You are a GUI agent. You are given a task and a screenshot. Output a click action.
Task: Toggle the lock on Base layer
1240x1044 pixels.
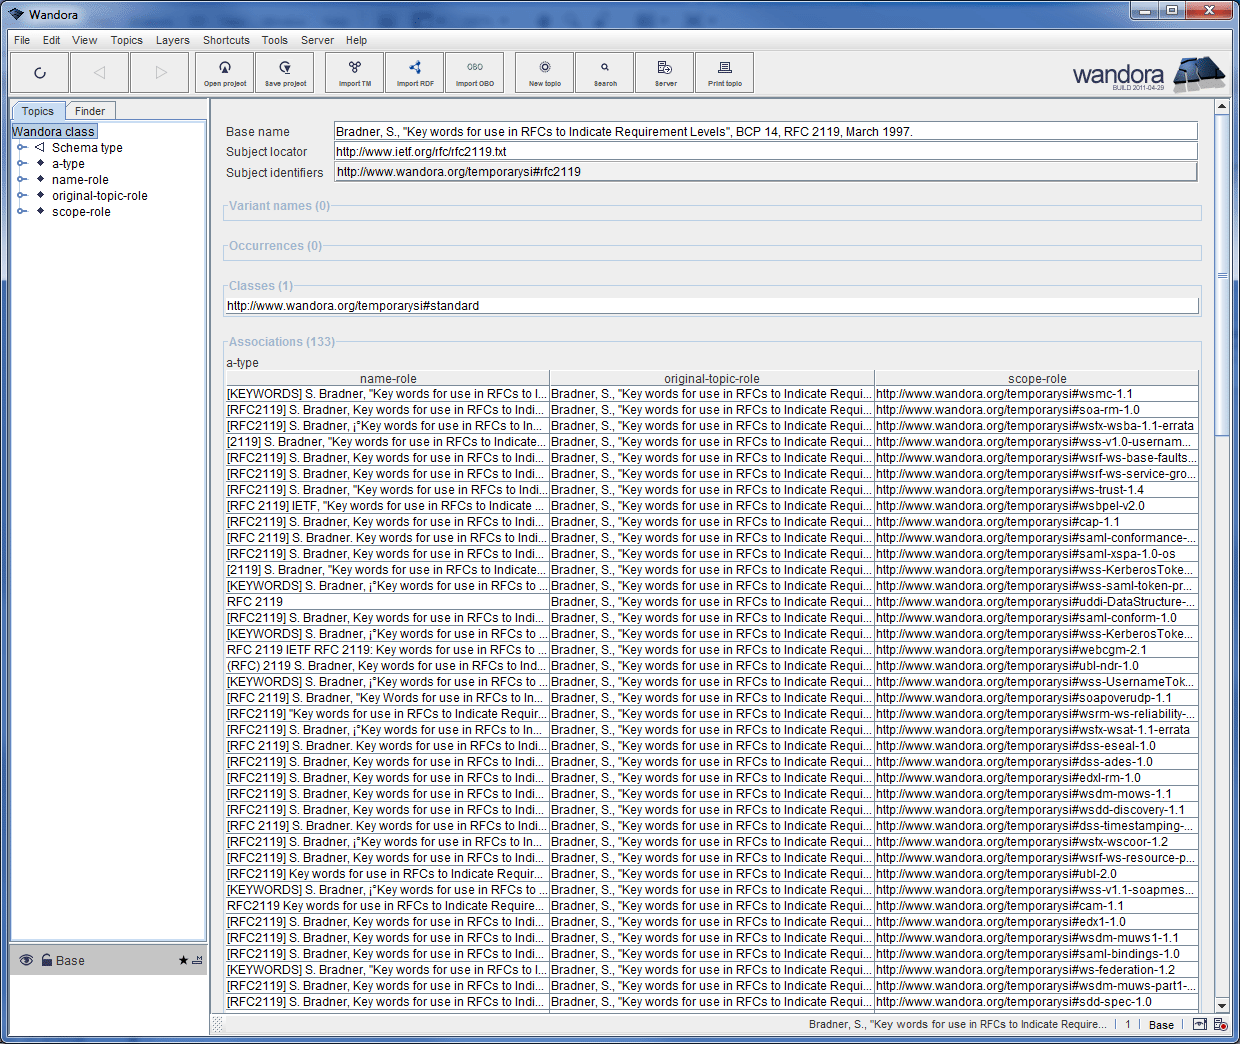coord(46,960)
